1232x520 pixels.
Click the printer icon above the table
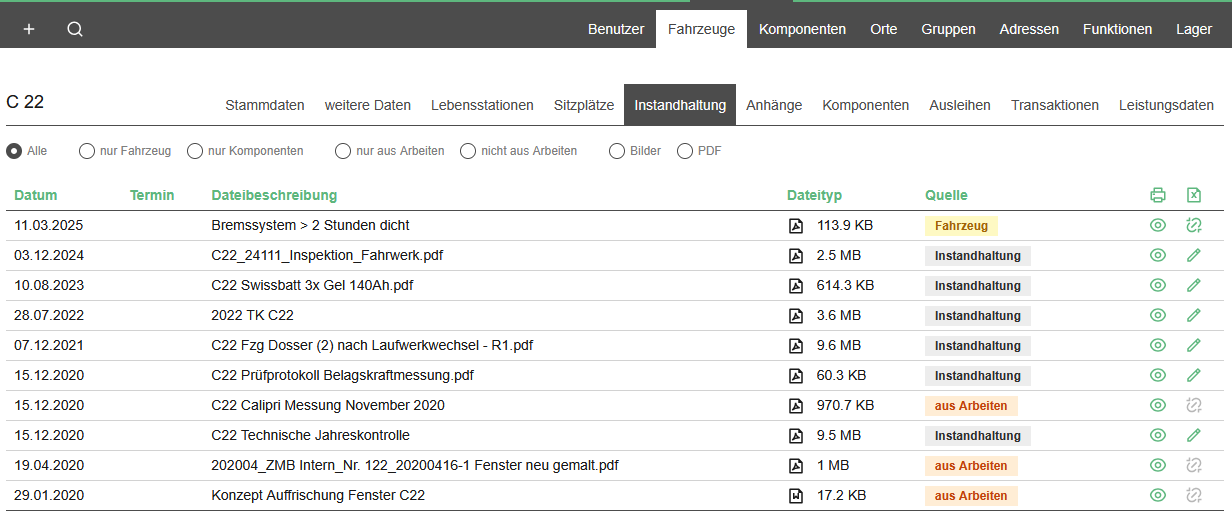tap(1158, 195)
